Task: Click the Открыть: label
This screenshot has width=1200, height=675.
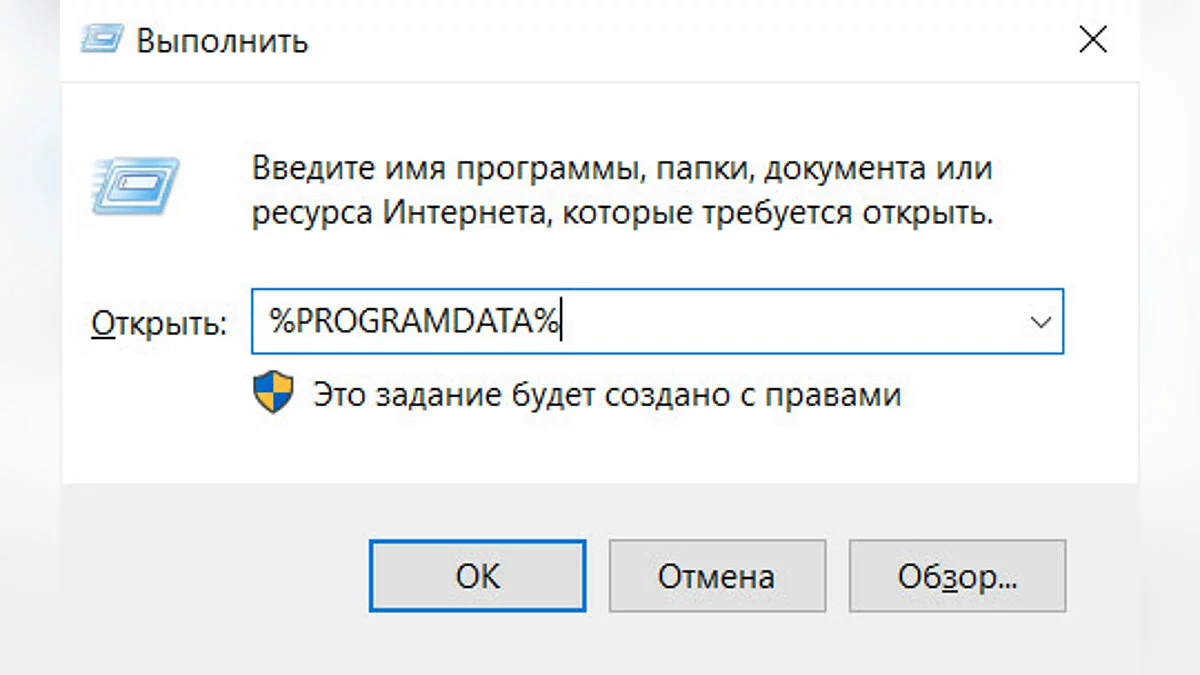Action: (x=159, y=323)
